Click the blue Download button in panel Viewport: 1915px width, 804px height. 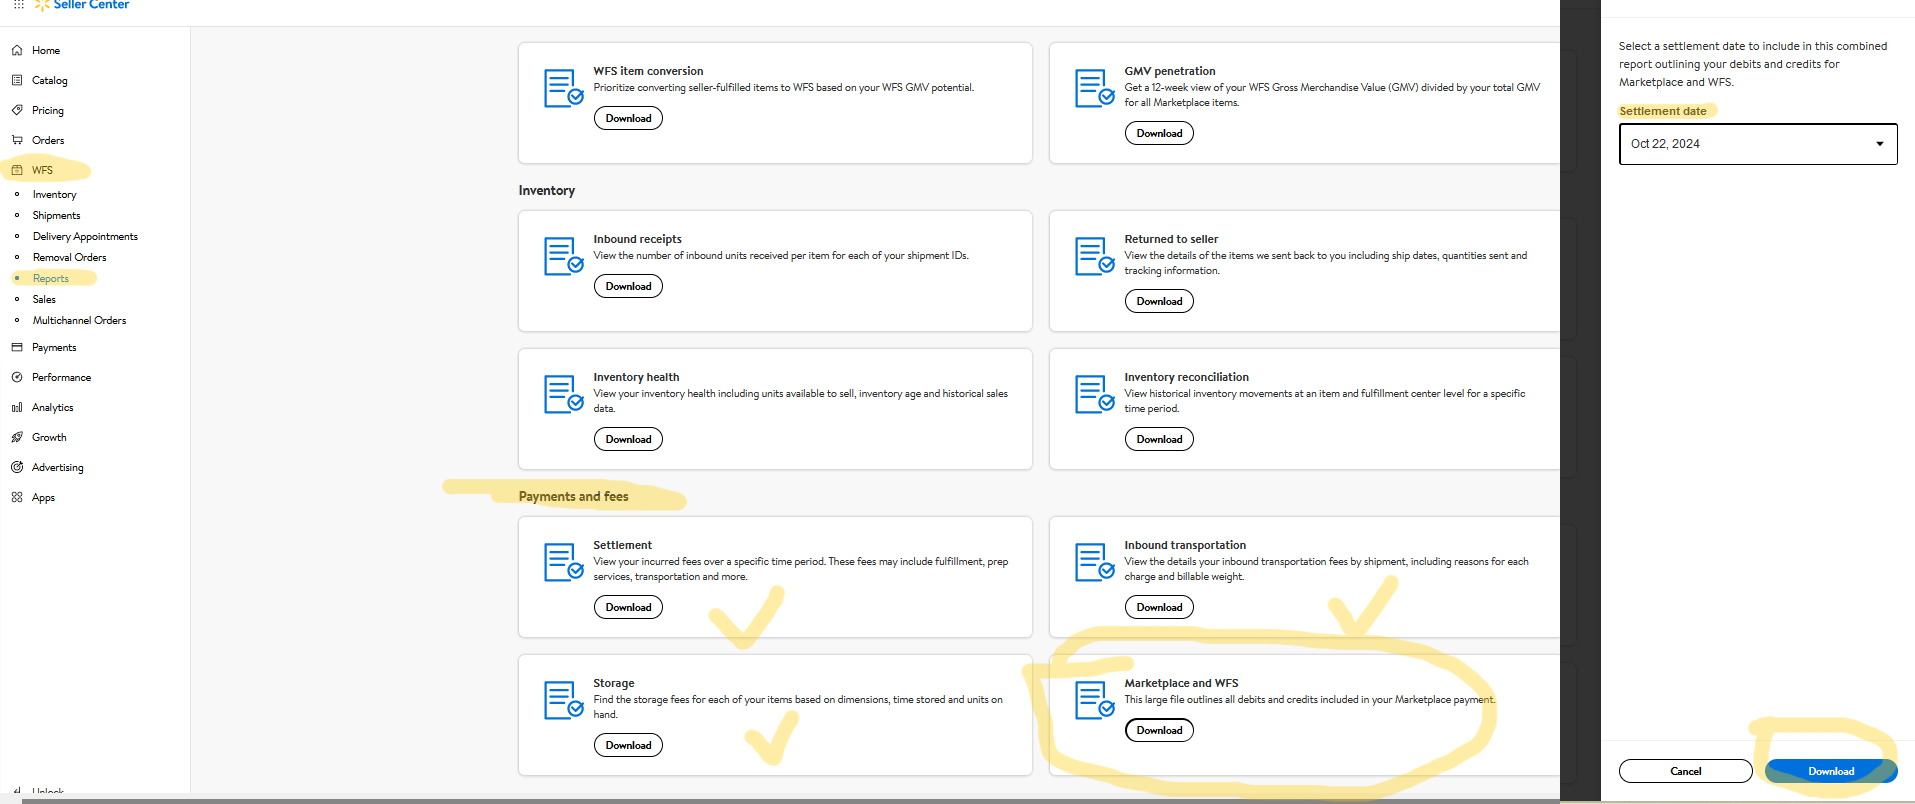tap(1830, 771)
